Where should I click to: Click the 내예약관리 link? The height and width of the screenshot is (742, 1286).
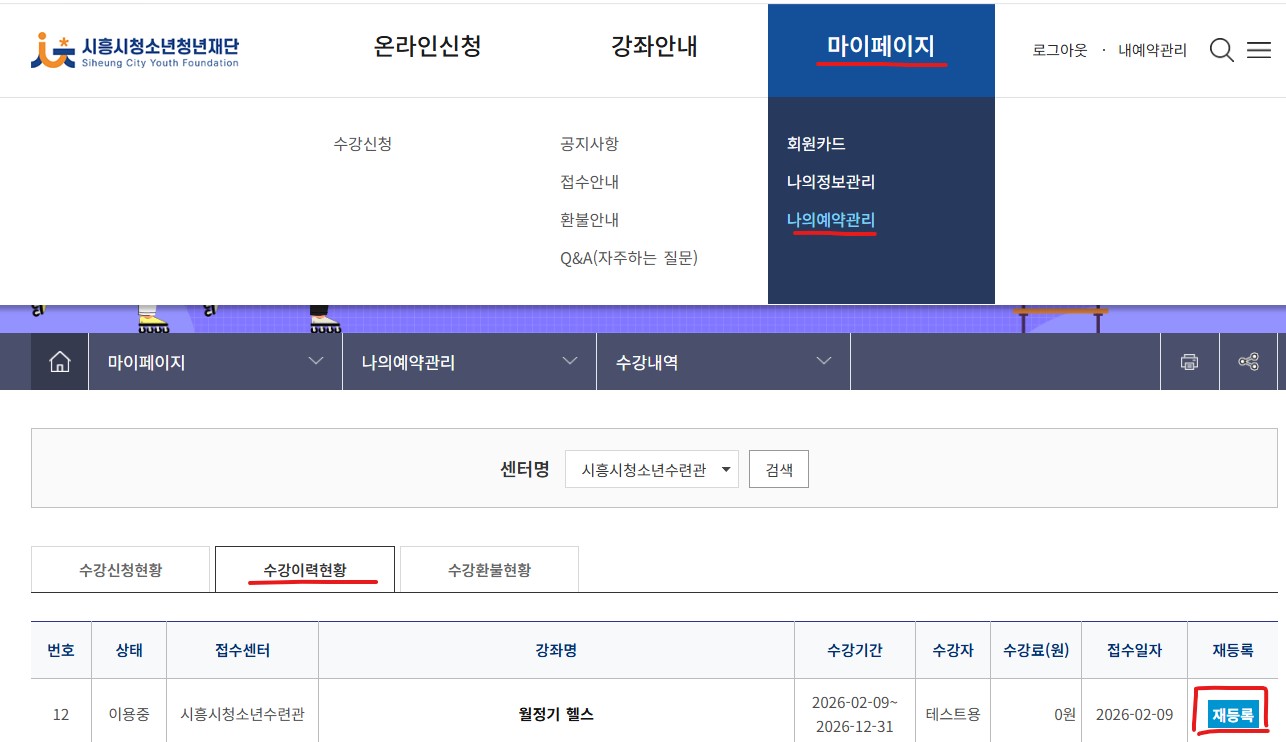1152,50
